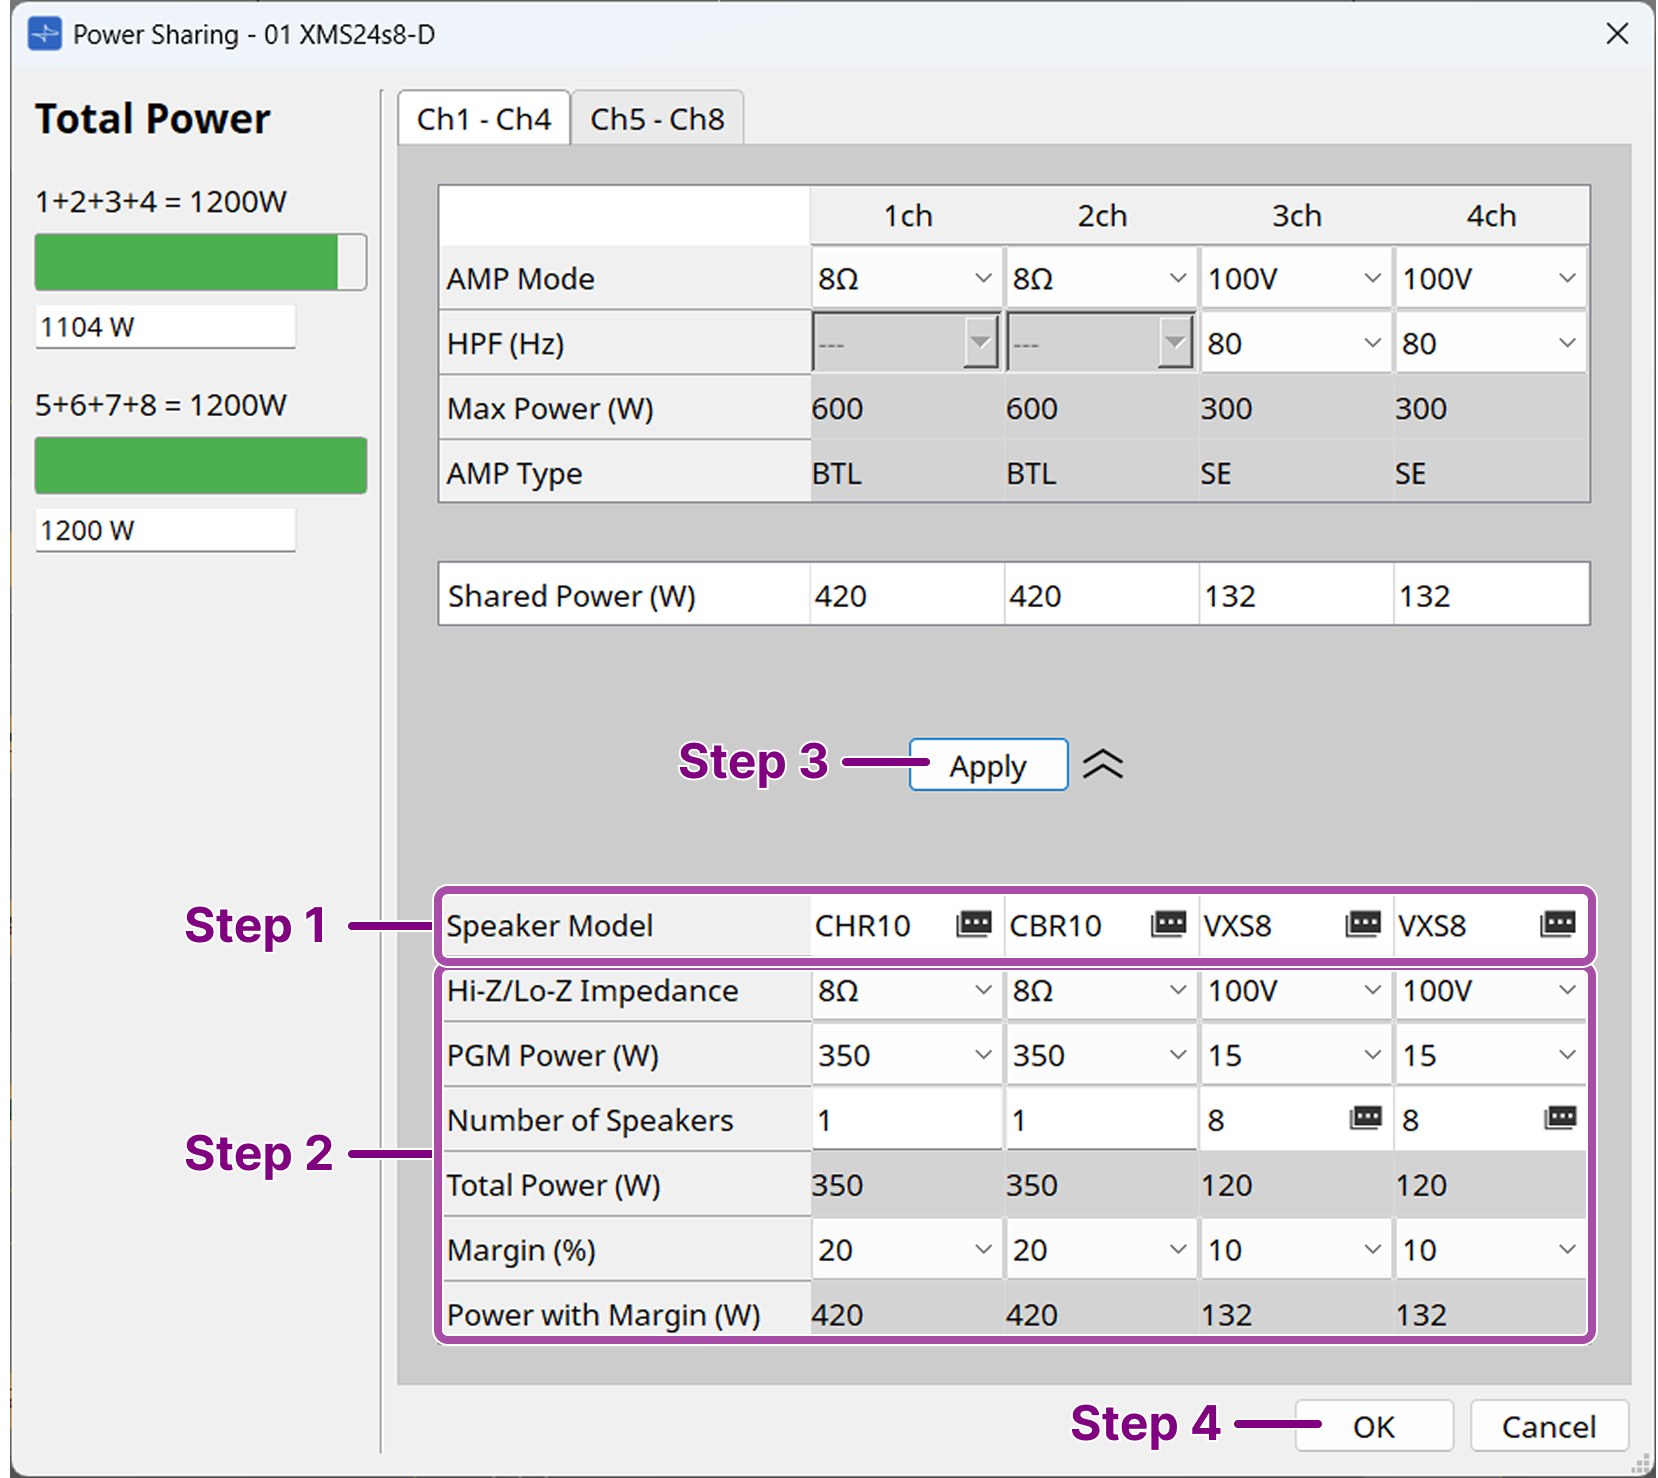Open 3ch HPF (Hz) dropdown

tap(1295, 343)
